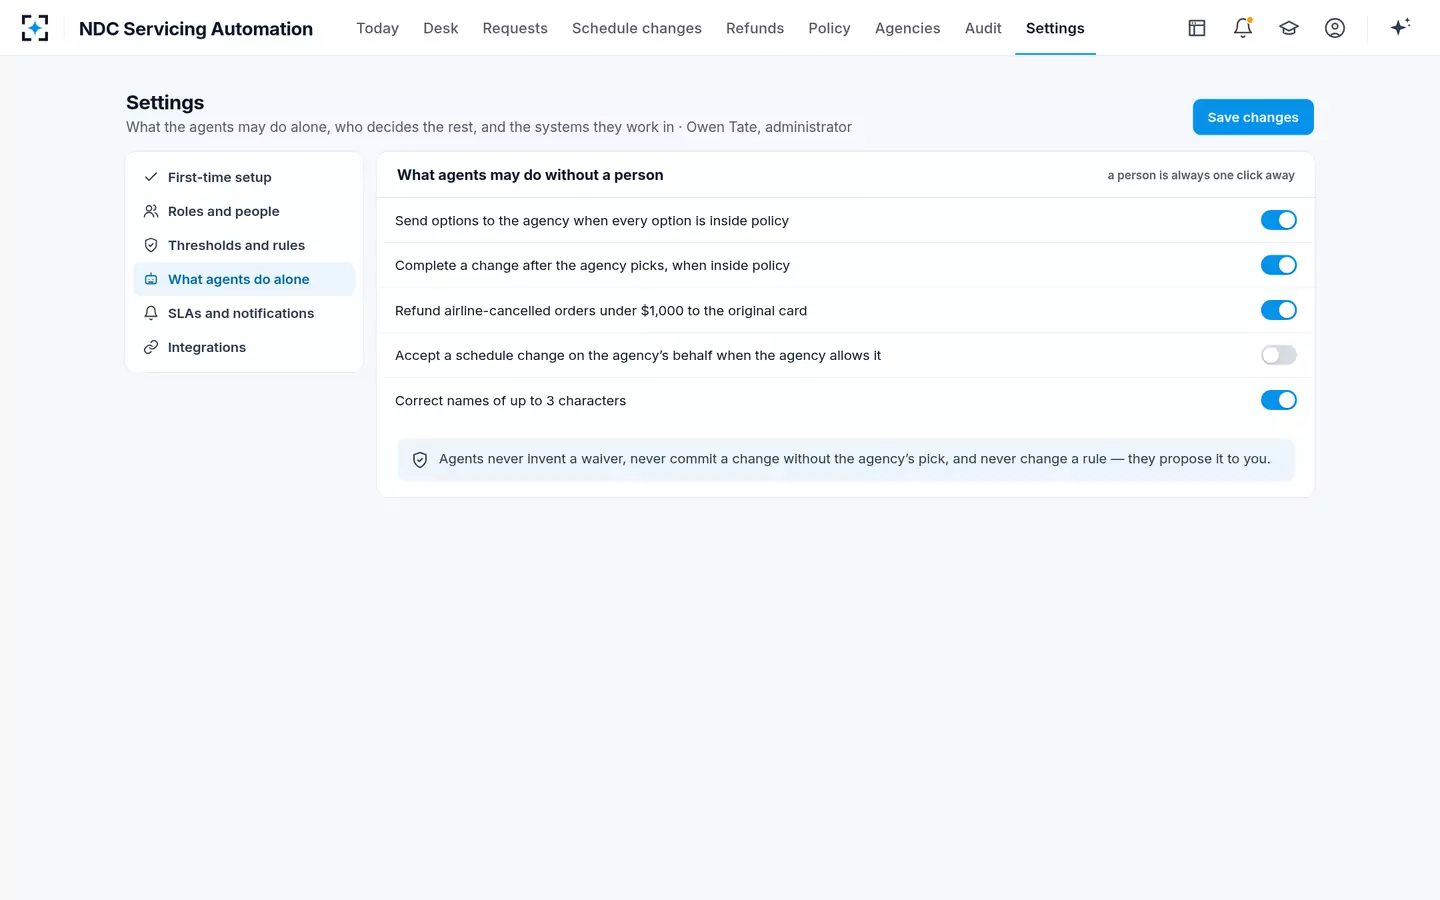
Task: Open Integrations settings section
Action: tap(244, 347)
